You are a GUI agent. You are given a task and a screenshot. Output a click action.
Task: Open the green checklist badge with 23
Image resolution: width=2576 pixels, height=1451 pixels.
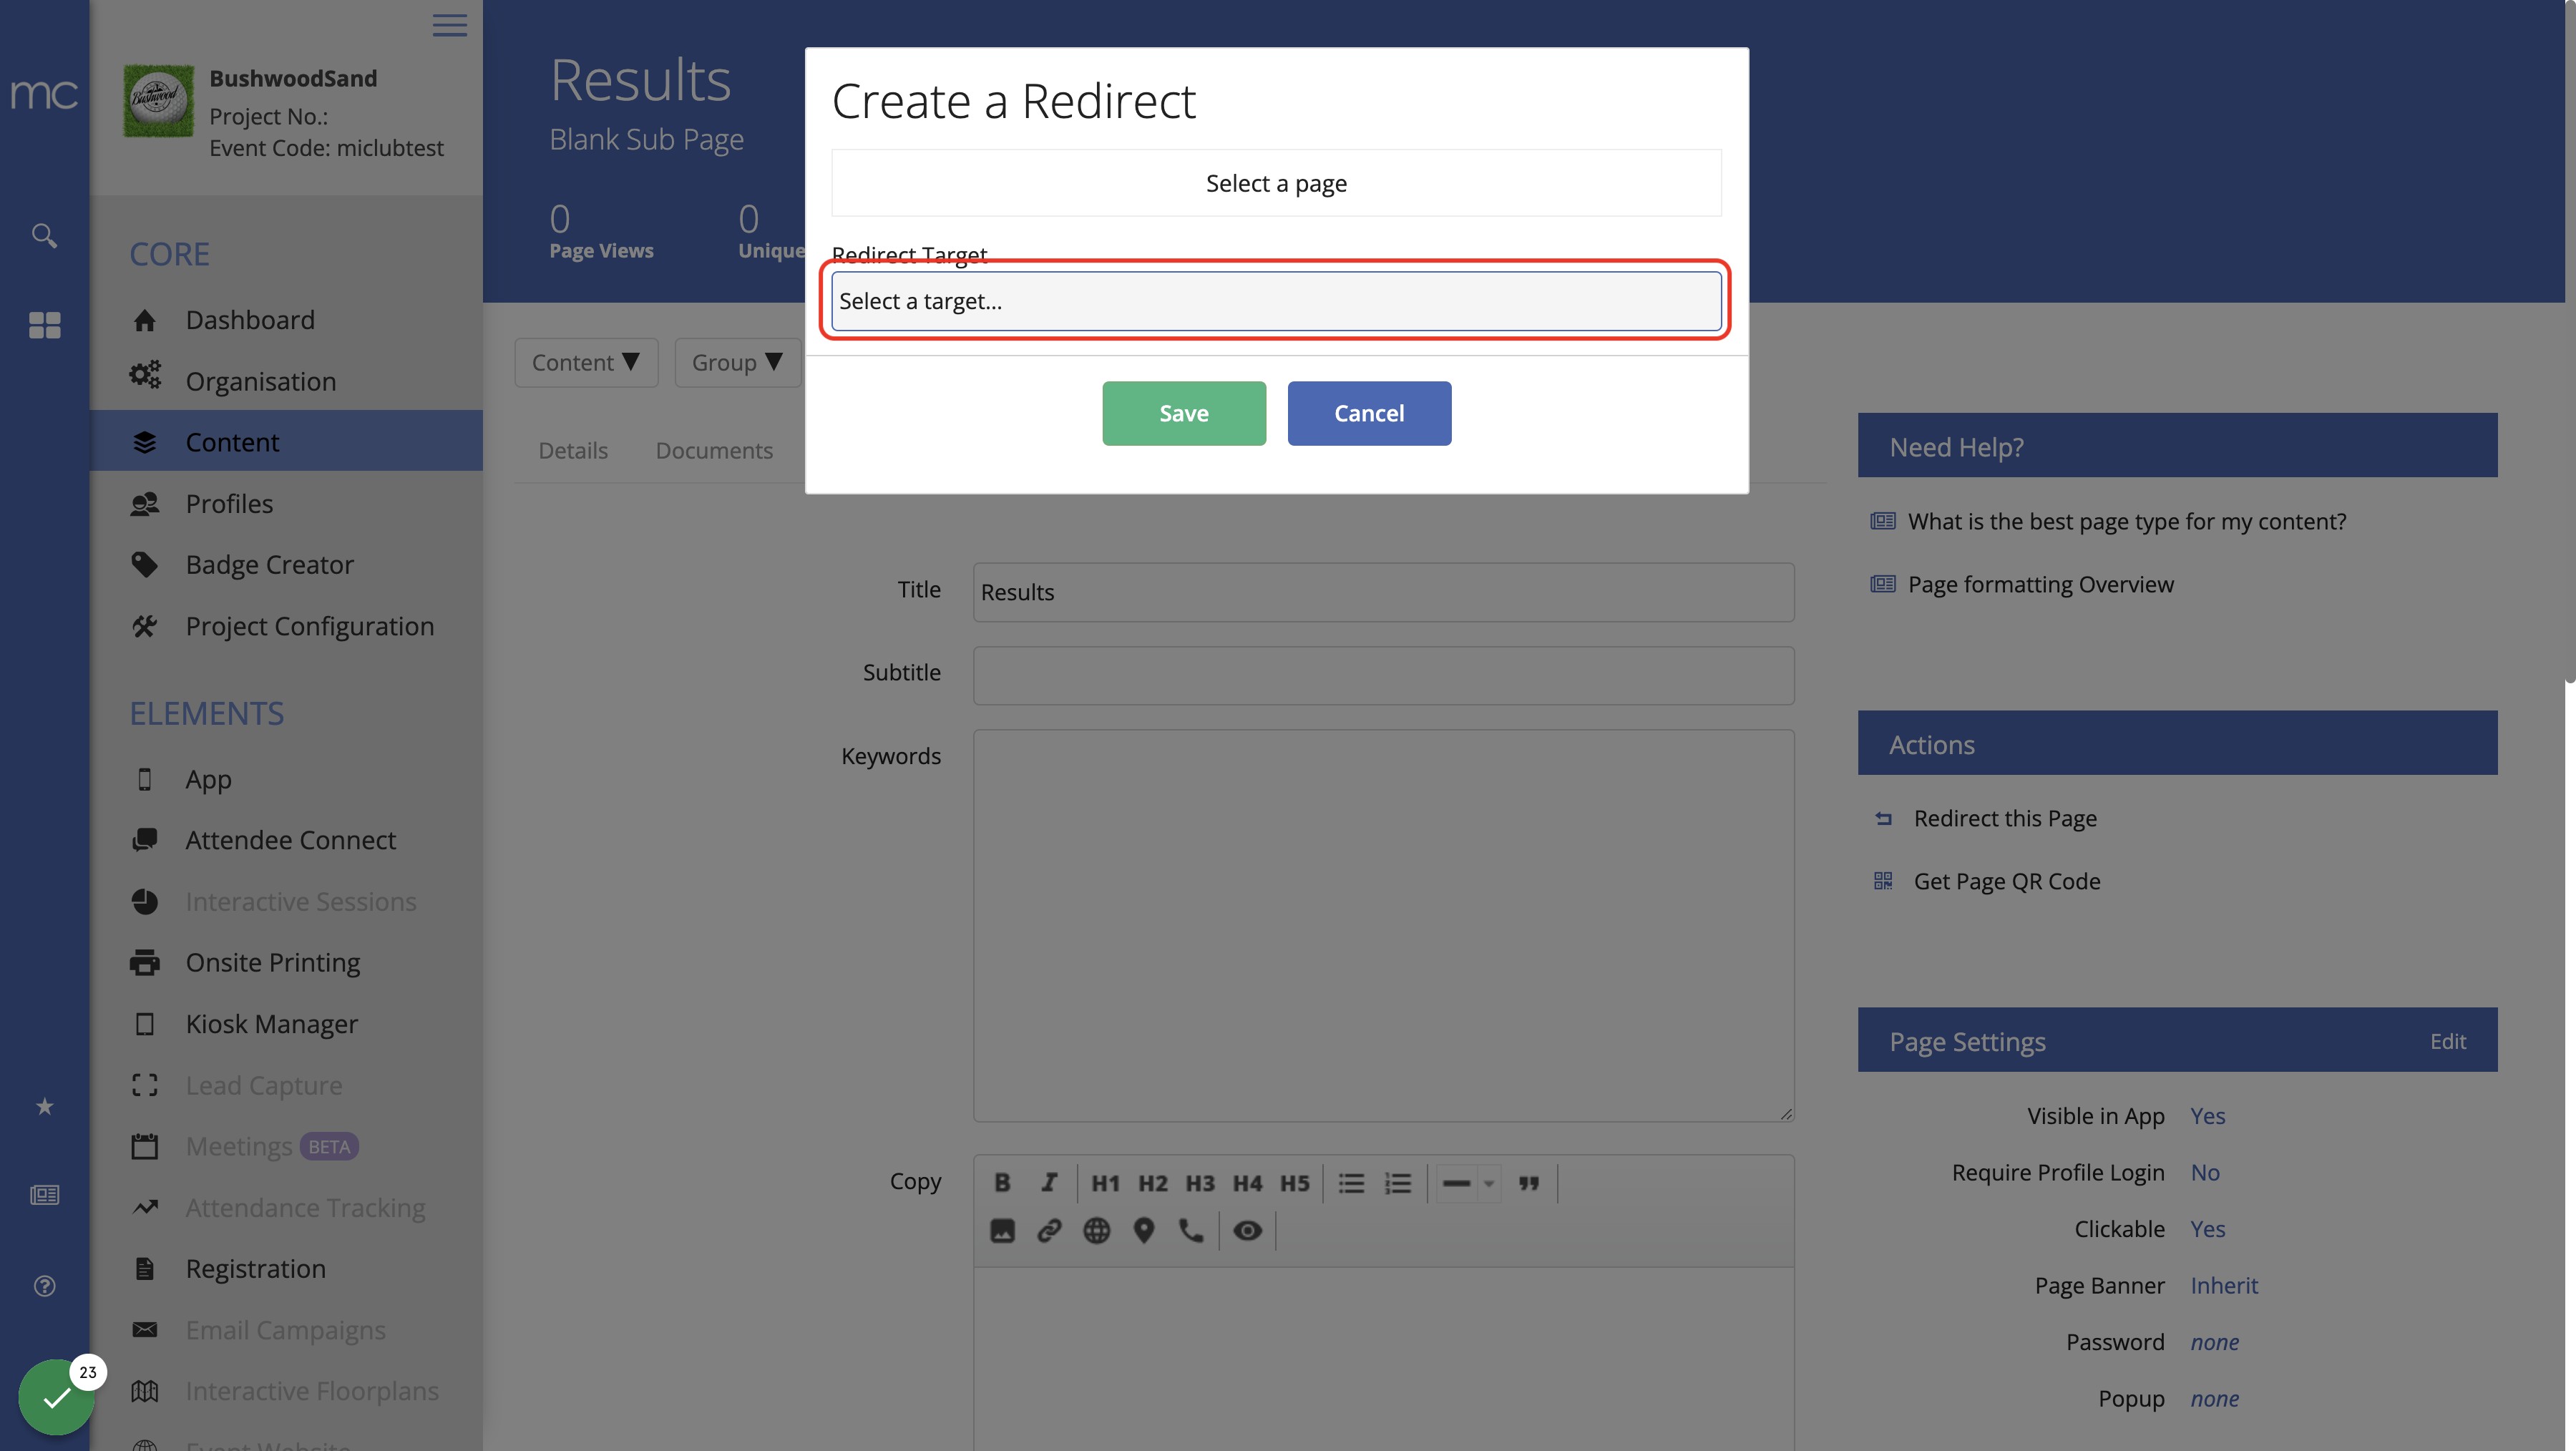click(x=57, y=1396)
